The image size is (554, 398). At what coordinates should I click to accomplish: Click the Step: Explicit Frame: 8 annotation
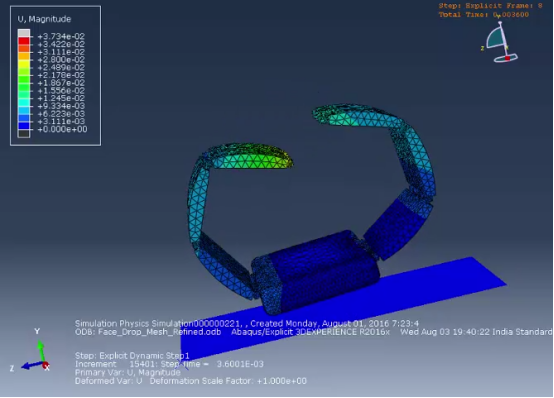coord(490,6)
